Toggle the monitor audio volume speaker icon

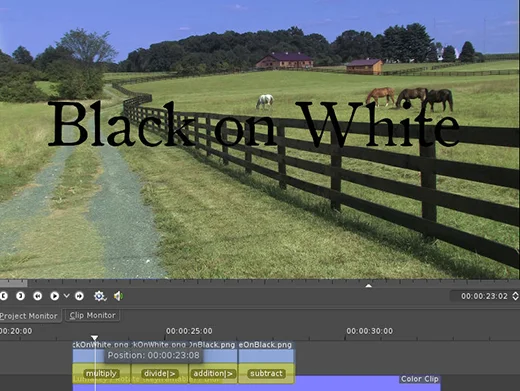pyautogui.click(x=118, y=296)
